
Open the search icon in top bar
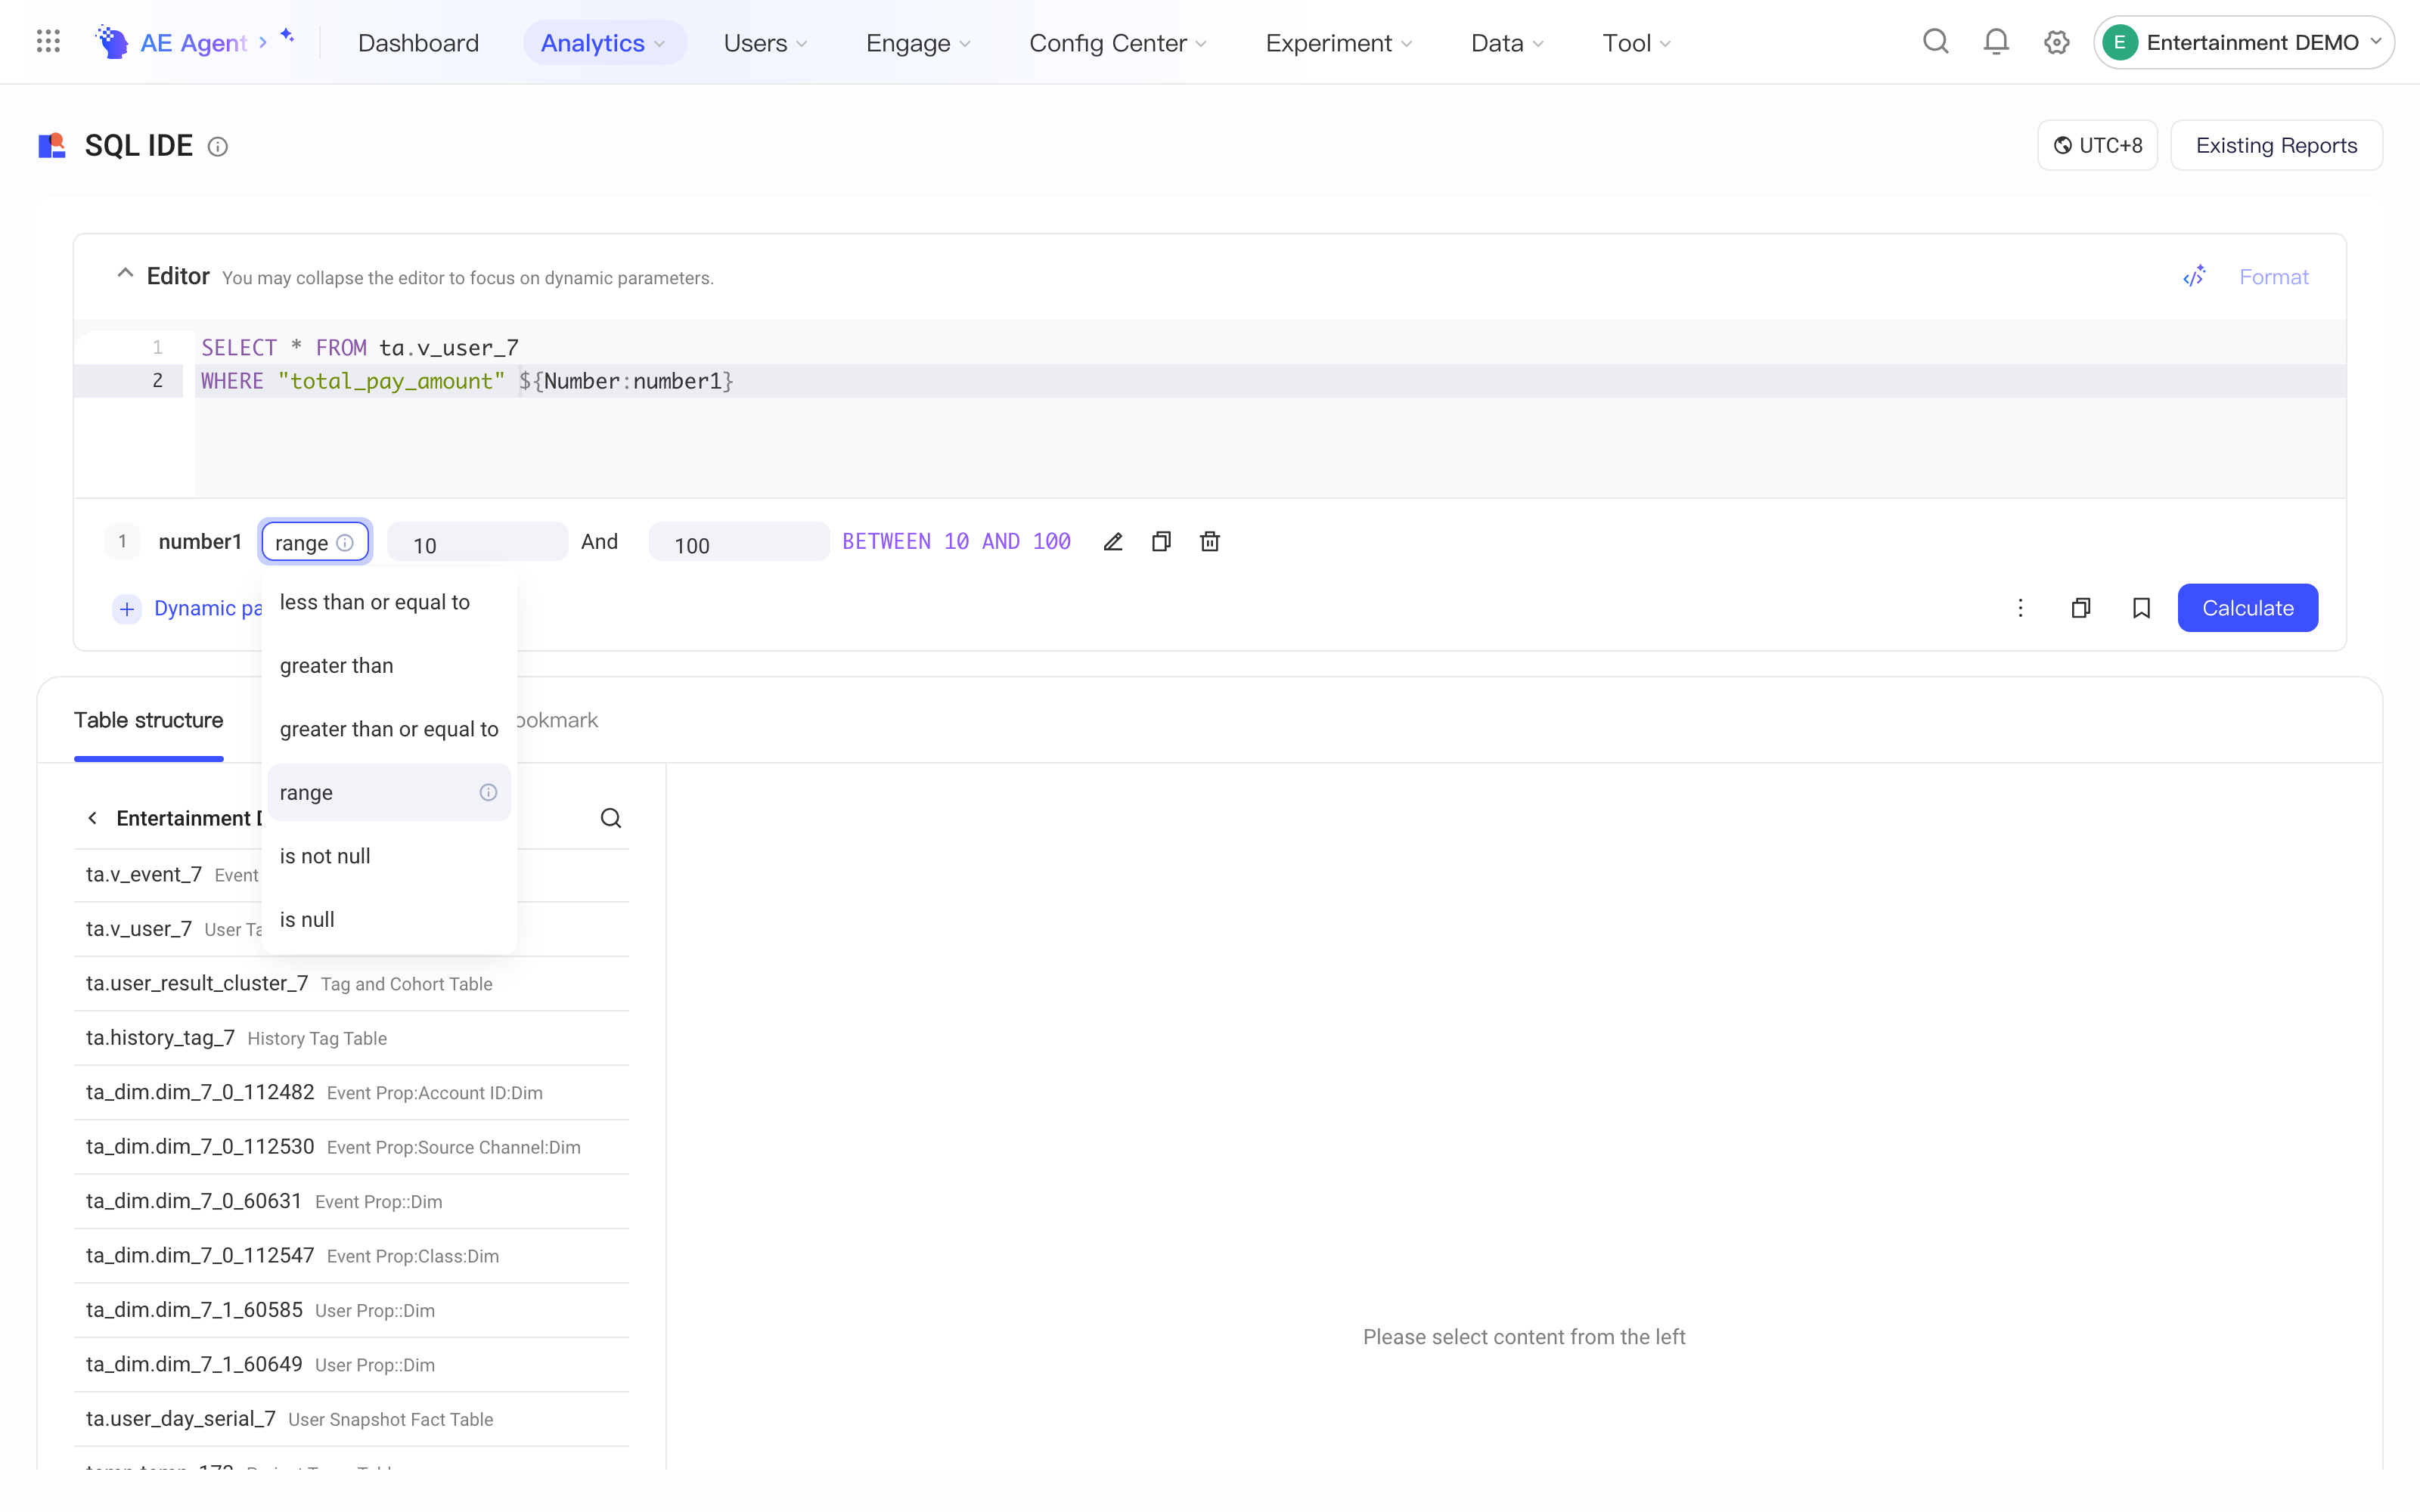pyautogui.click(x=1935, y=42)
